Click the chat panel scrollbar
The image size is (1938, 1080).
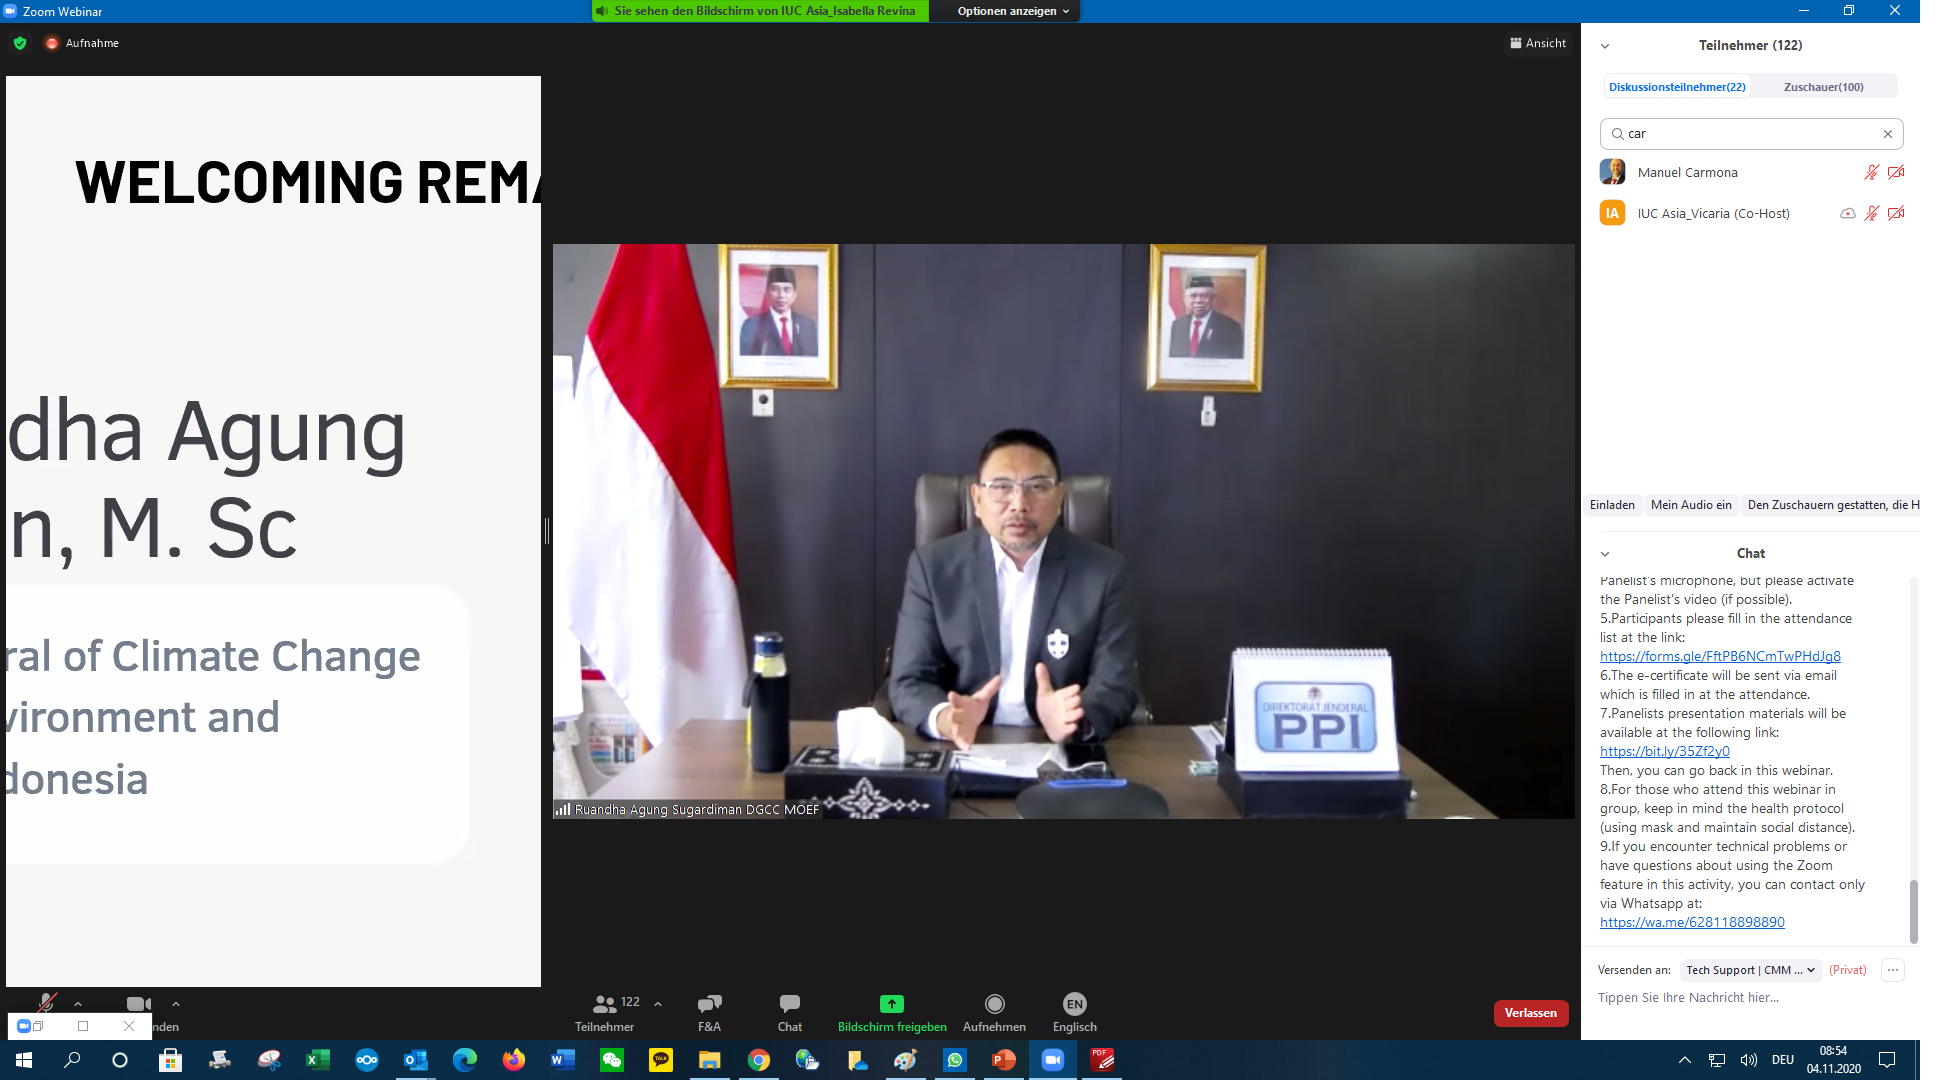1913,909
